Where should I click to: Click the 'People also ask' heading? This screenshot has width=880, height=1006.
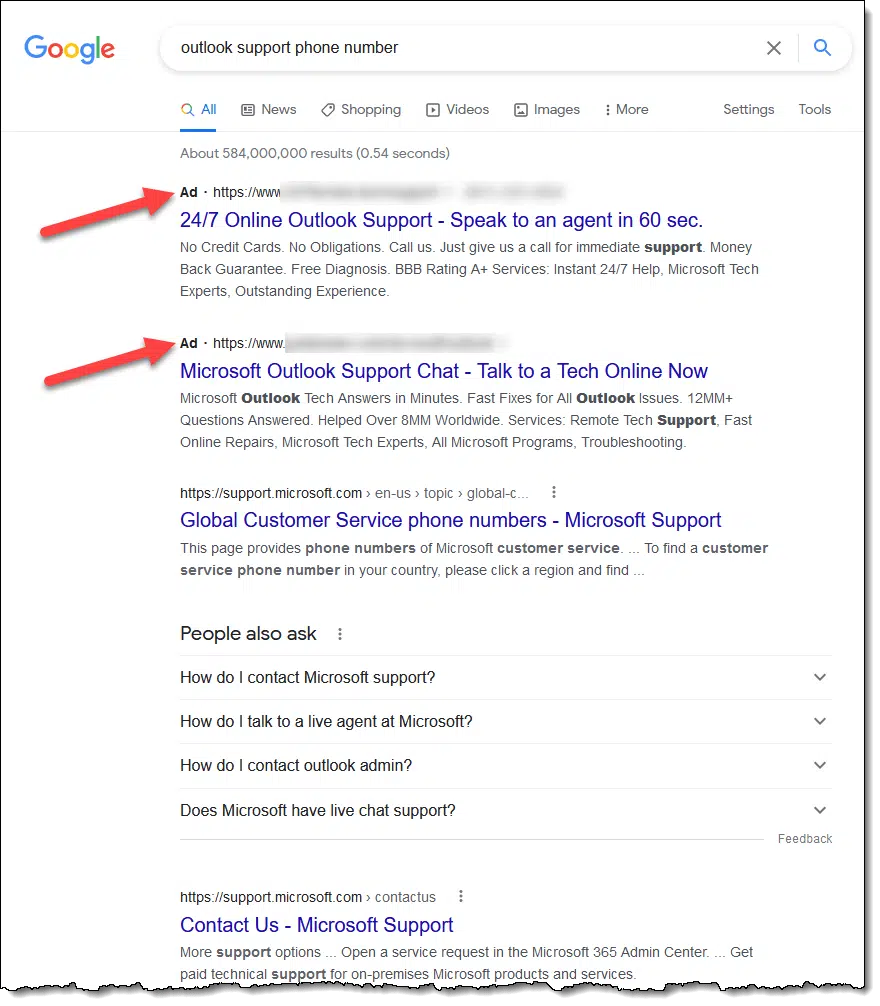248,634
